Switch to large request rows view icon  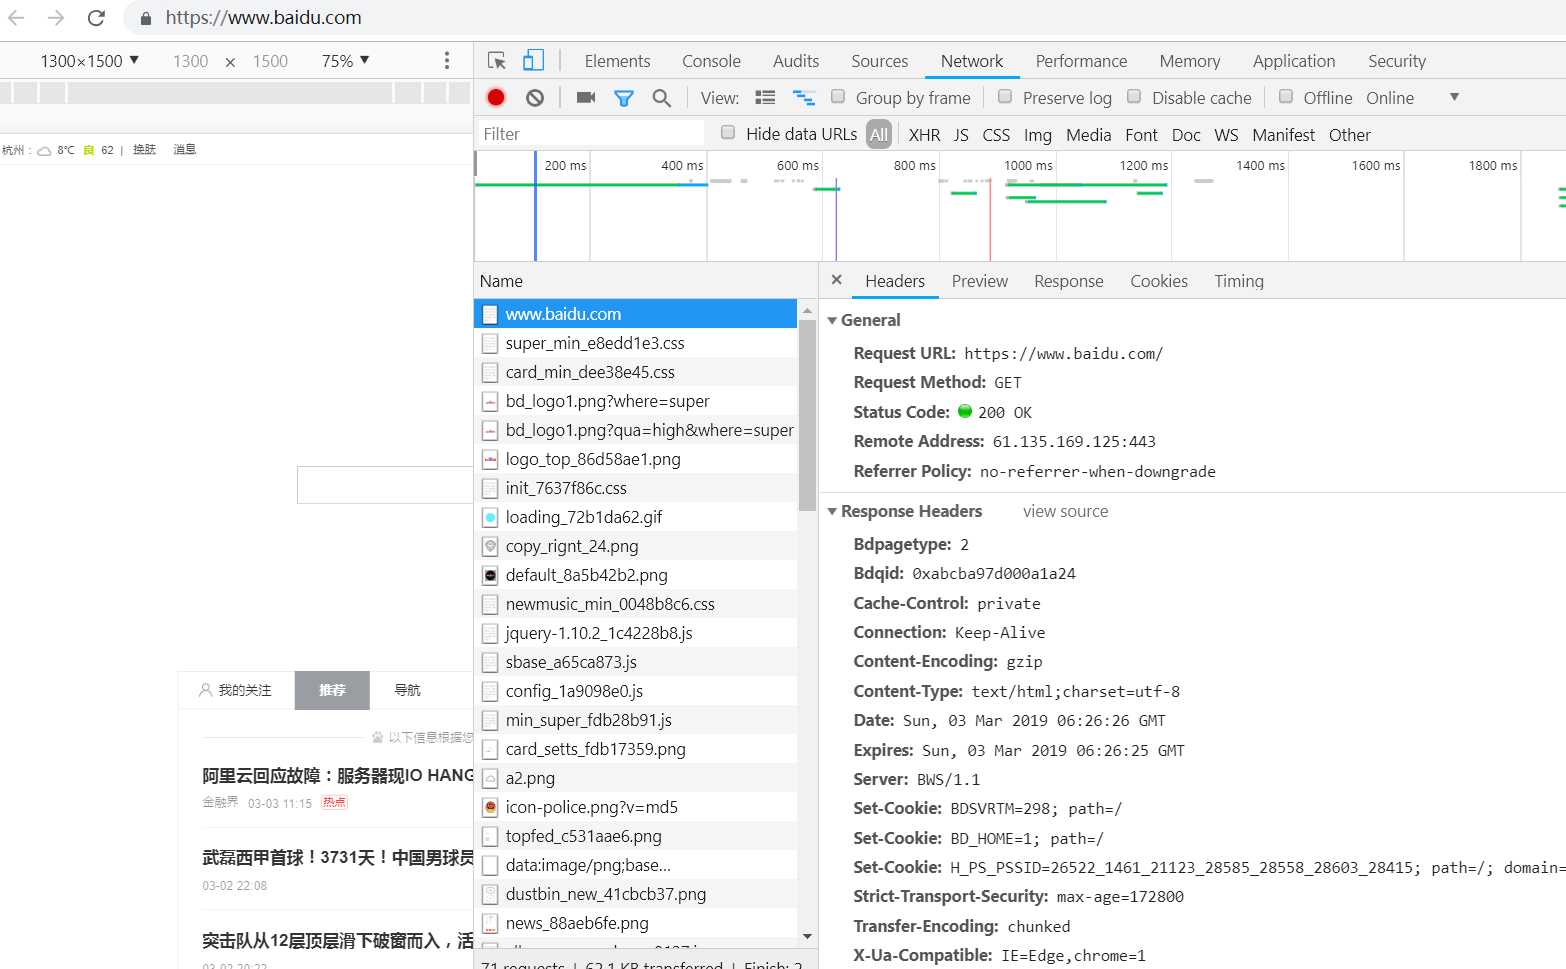click(765, 97)
